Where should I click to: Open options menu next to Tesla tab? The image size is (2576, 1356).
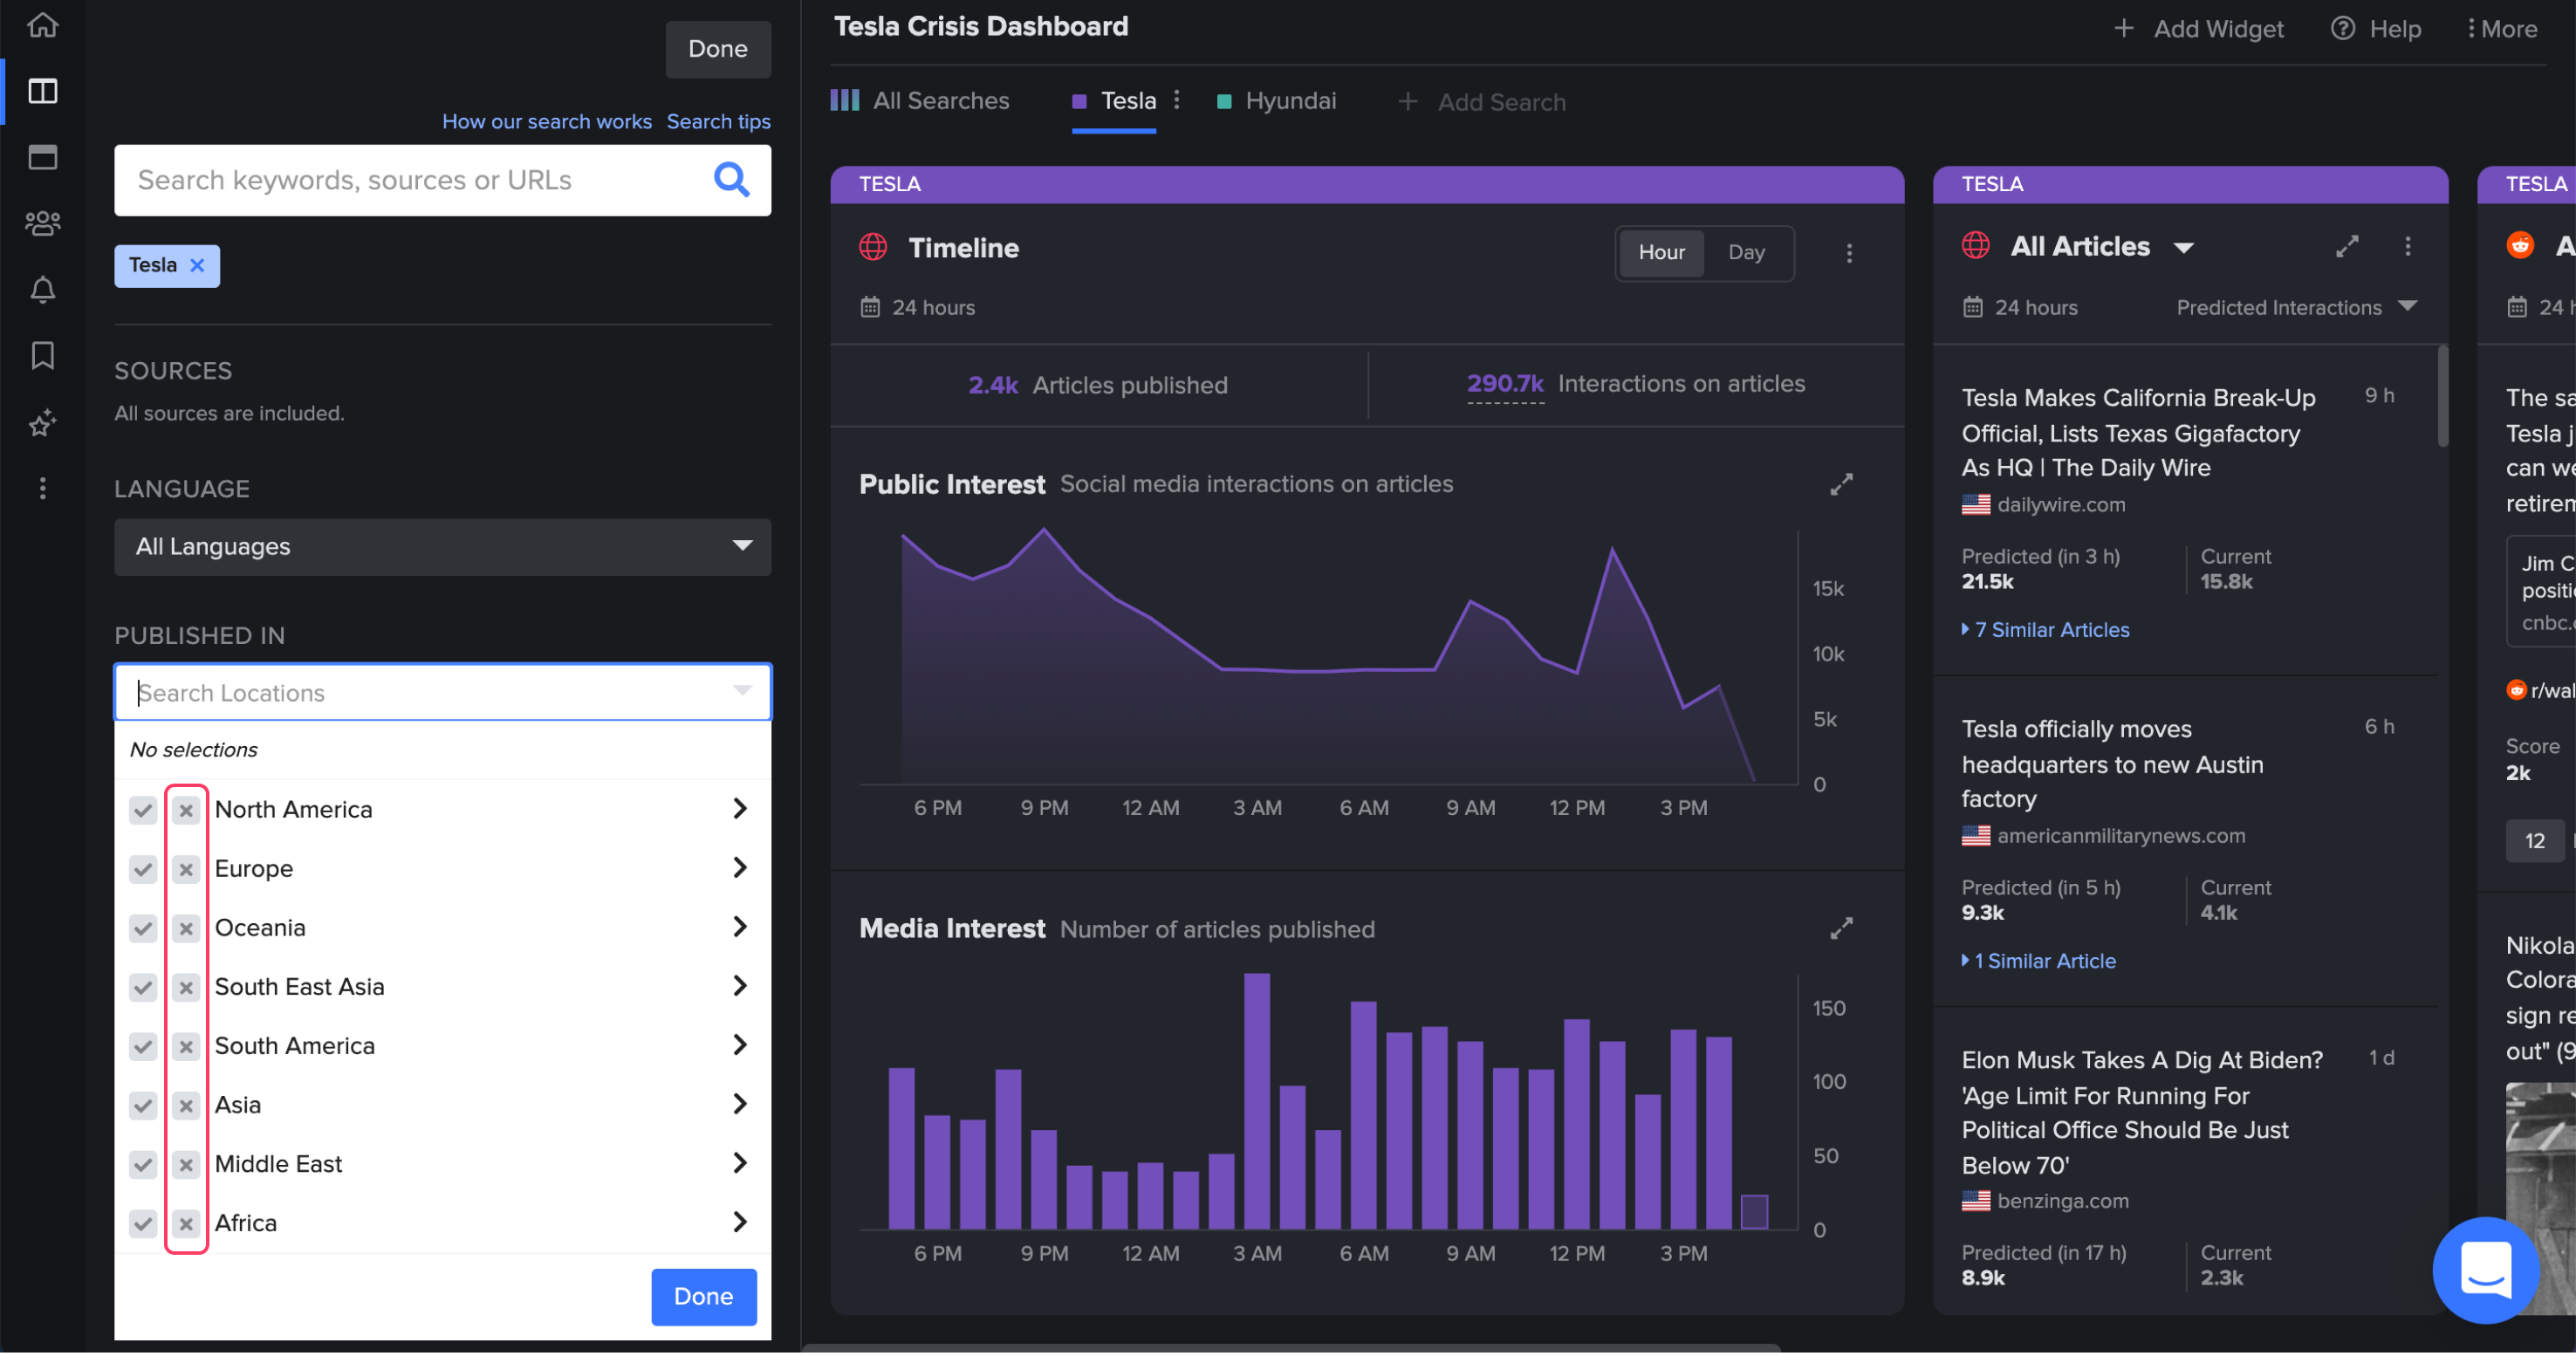pyautogui.click(x=1177, y=100)
